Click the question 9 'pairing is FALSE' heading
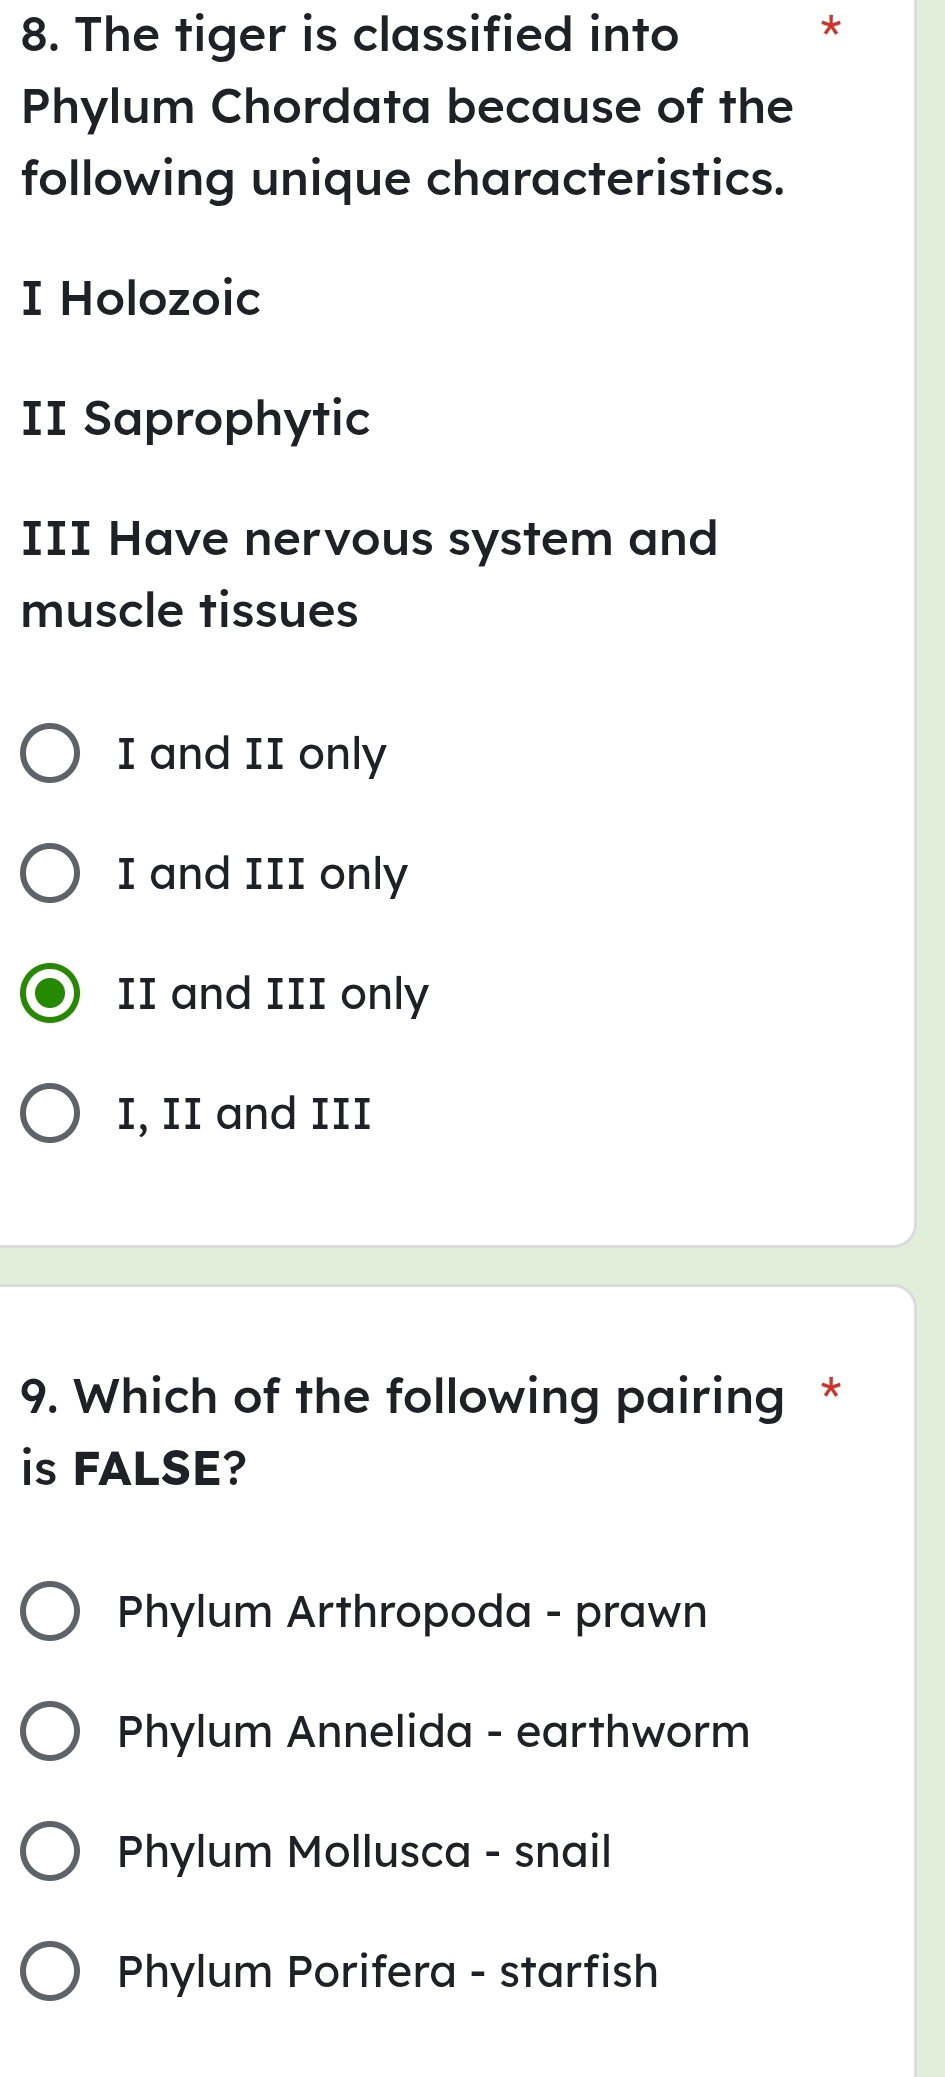 (402, 1432)
